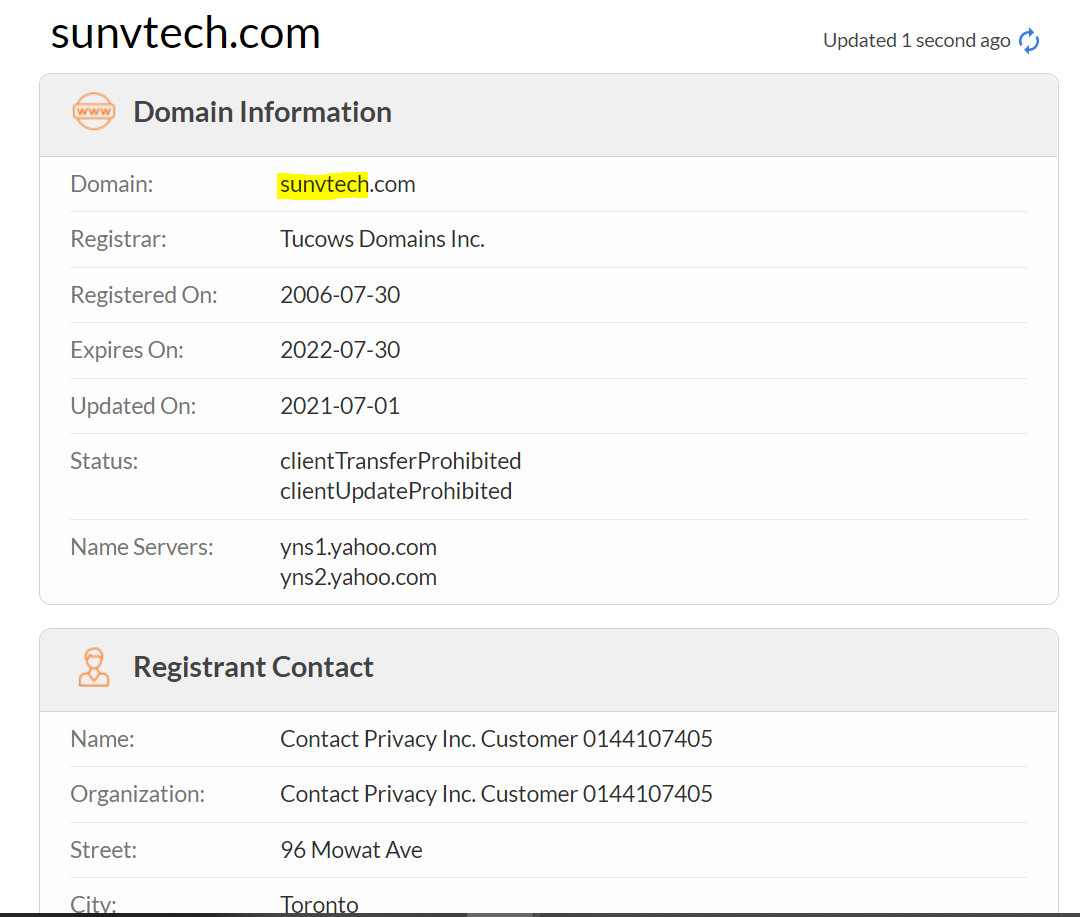The width and height of the screenshot is (1080, 917).
Task: Click the sunvtech.com page heading
Action: [x=185, y=33]
